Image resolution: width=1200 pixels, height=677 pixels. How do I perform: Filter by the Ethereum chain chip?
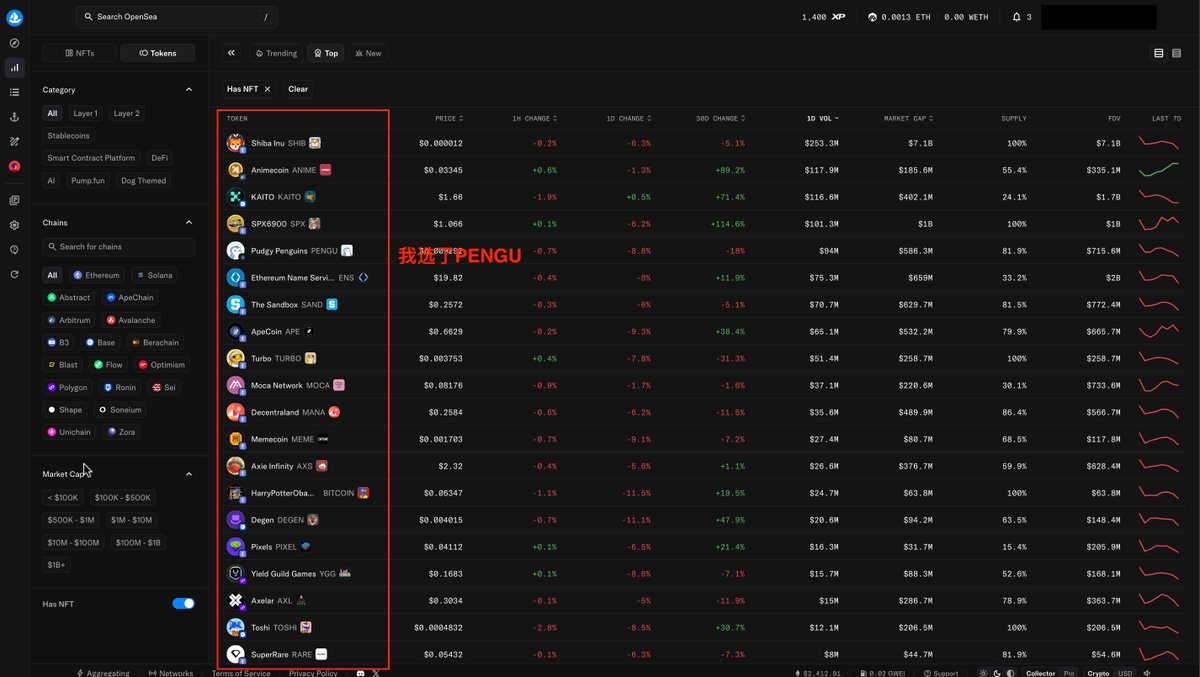pyautogui.click(x=96, y=275)
